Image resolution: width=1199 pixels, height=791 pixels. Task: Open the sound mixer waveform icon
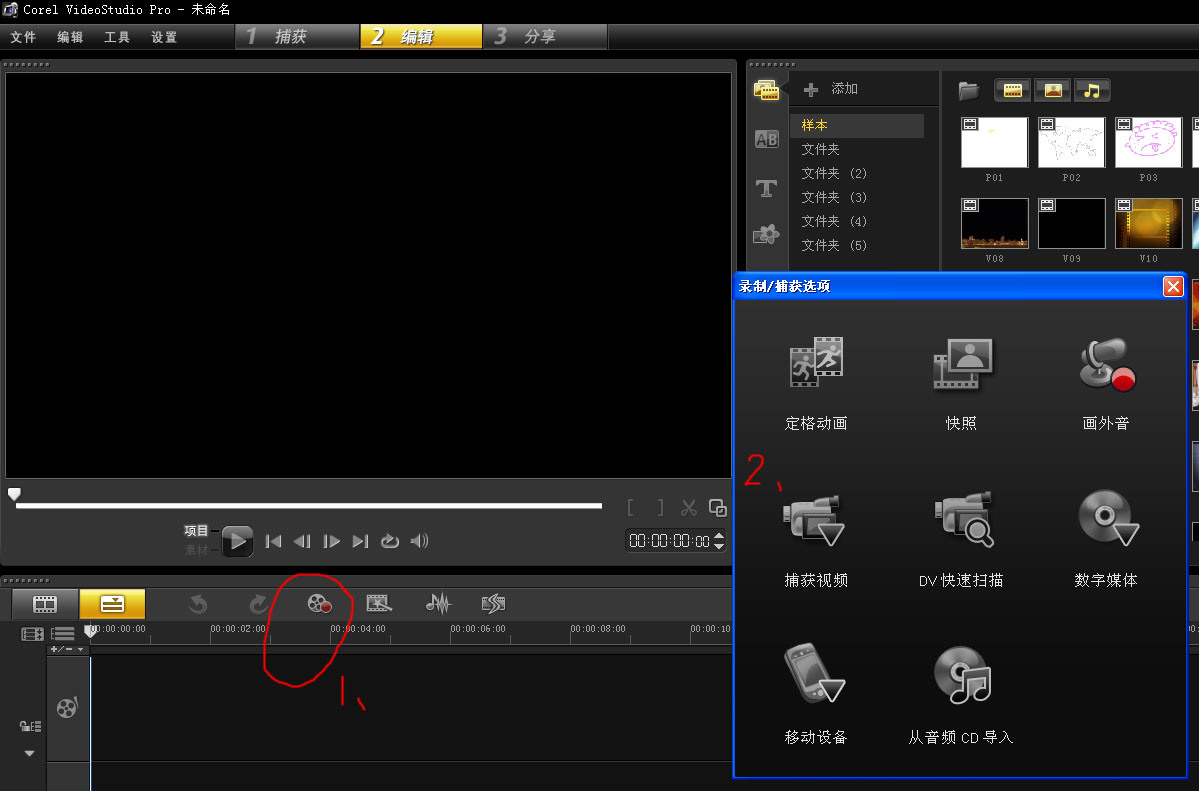pos(439,604)
